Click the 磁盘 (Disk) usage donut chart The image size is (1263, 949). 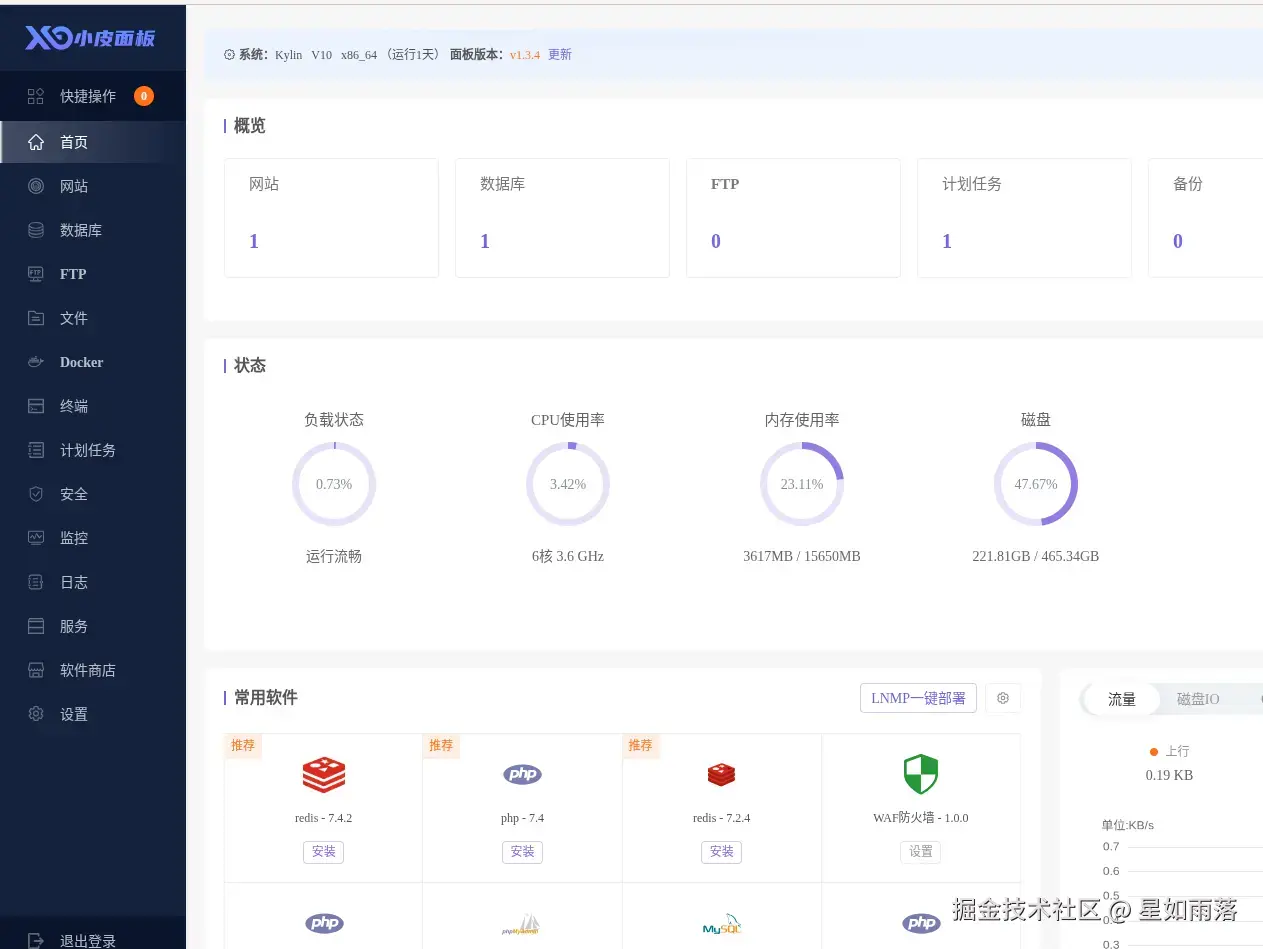click(1036, 484)
